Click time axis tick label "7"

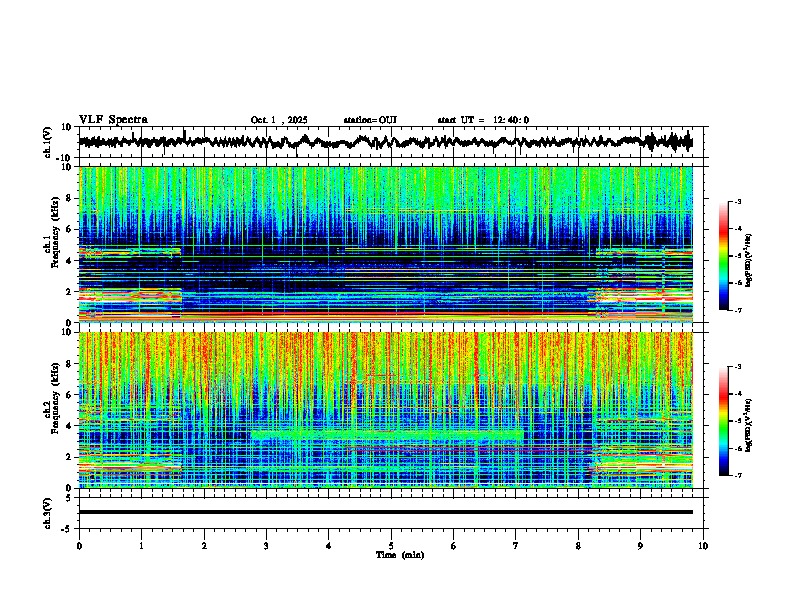[x=516, y=546]
